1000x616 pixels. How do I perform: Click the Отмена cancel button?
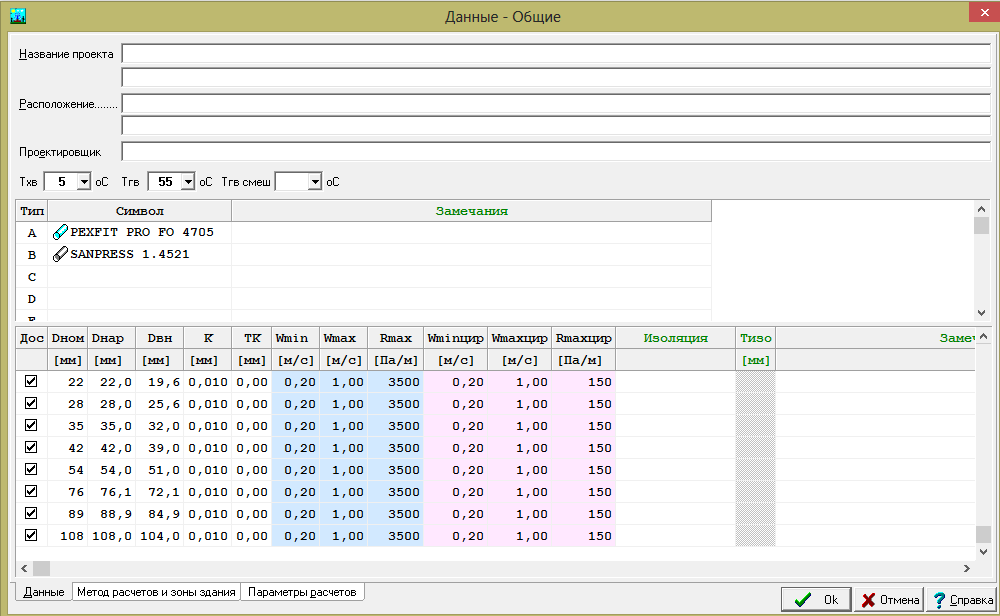[890, 599]
